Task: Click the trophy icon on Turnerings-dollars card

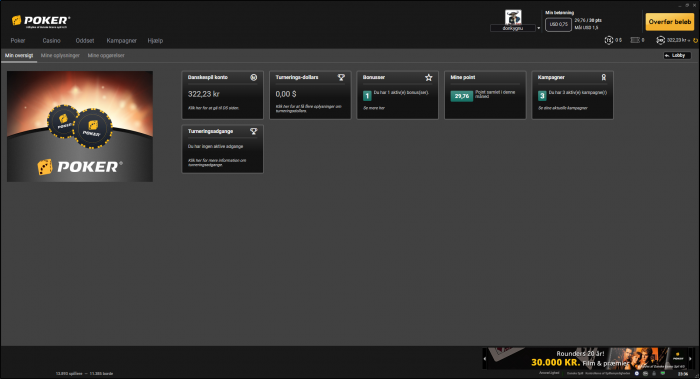Action: click(341, 77)
